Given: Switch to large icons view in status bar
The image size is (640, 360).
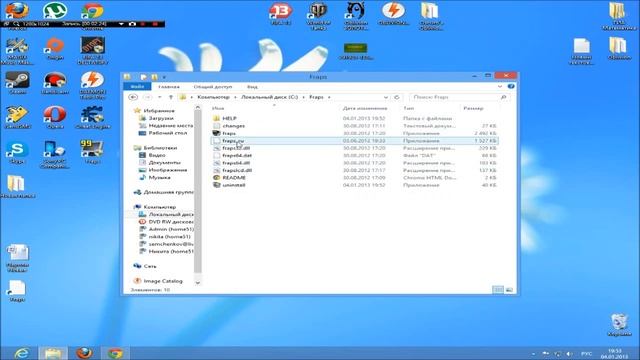Looking at the screenshot, I should click(x=509, y=289).
